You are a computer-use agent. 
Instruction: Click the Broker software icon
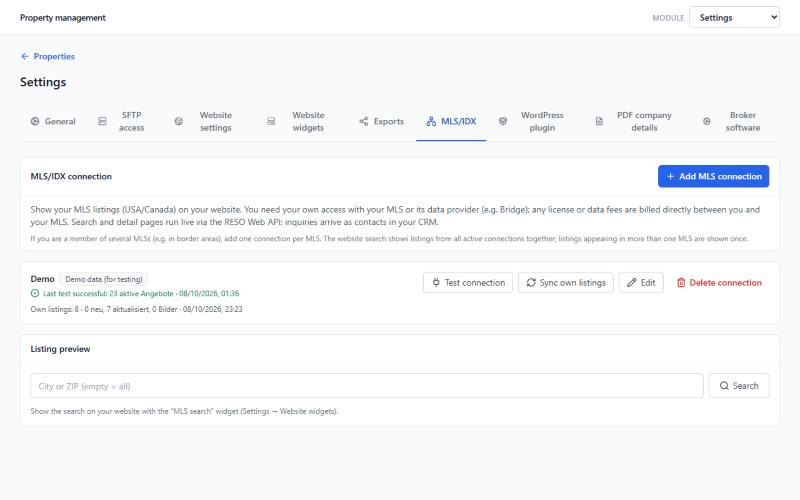click(x=707, y=121)
